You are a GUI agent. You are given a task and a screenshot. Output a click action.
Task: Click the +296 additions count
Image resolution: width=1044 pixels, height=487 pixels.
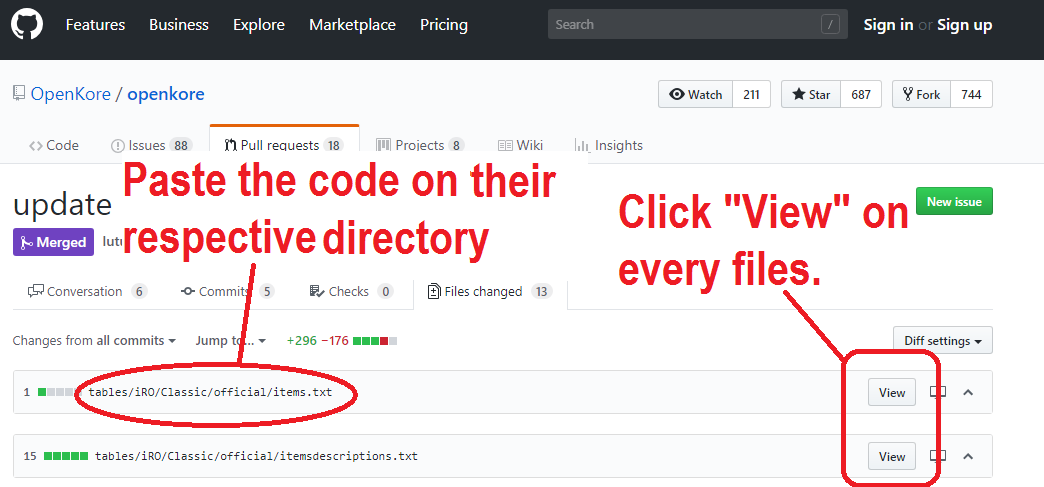coord(302,340)
